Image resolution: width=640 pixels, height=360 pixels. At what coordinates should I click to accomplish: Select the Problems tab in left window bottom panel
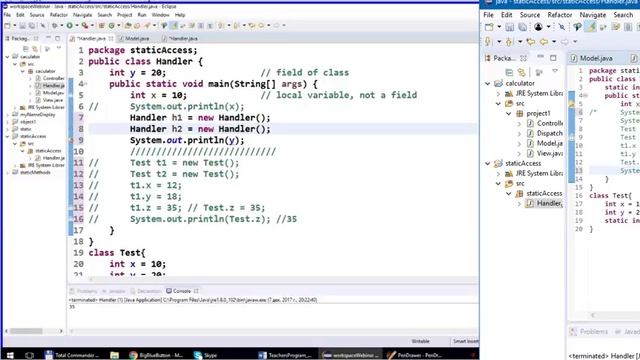tap(84, 291)
